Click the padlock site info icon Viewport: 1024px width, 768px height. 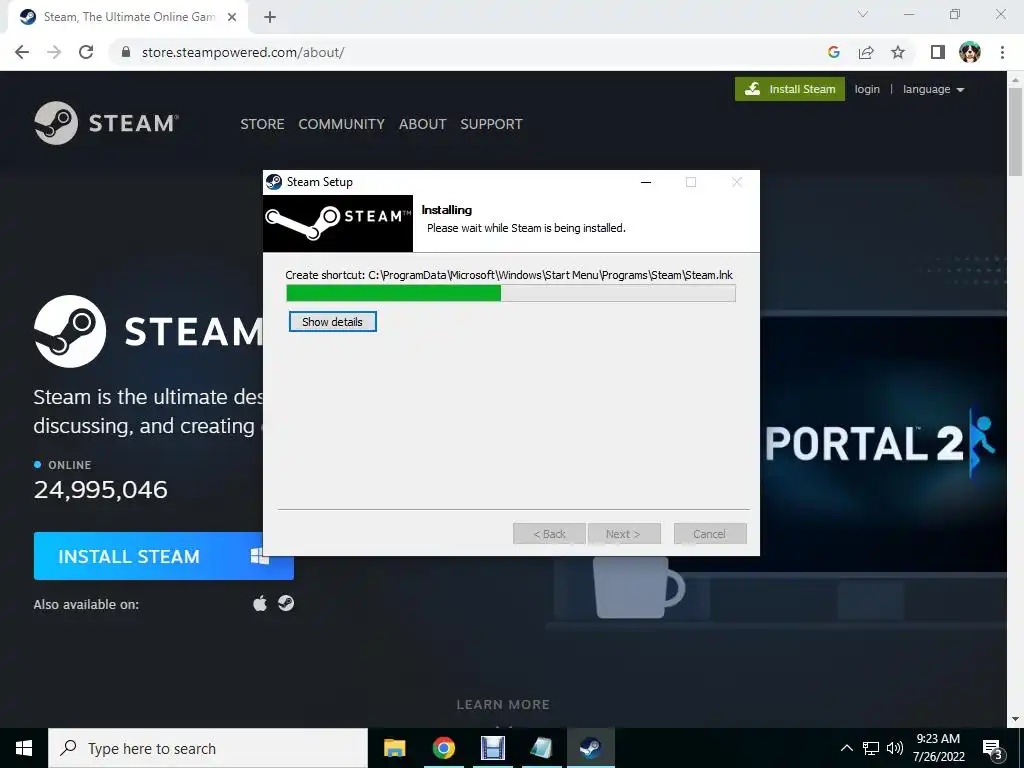pyautogui.click(x=126, y=52)
